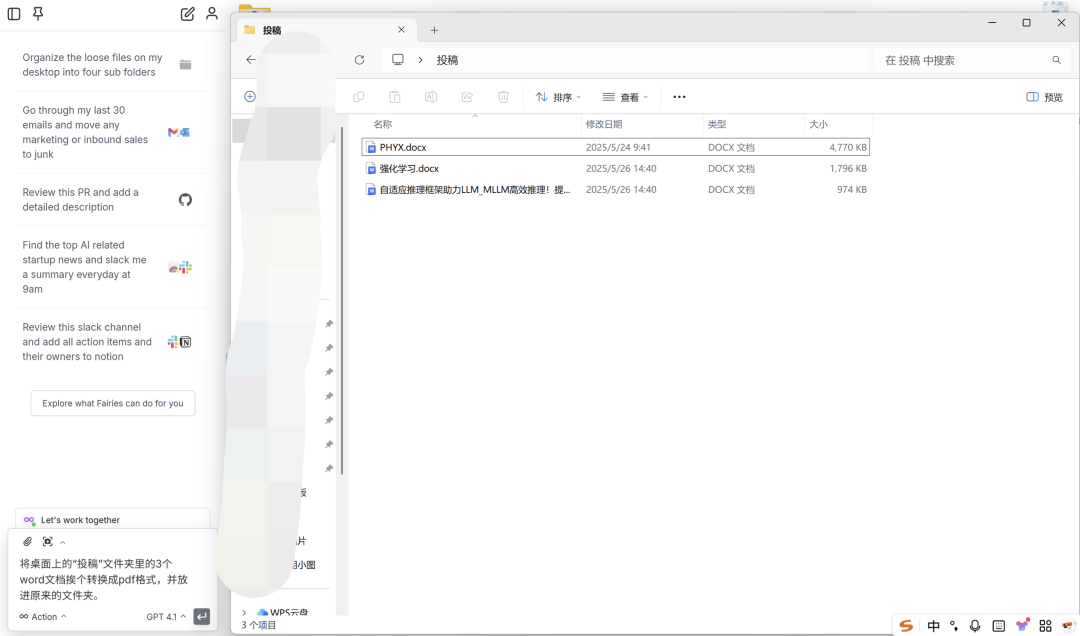Viewport: 1080px width, 636px height.
Task: Click the Rename icon in Explorer toolbar
Action: click(431, 97)
